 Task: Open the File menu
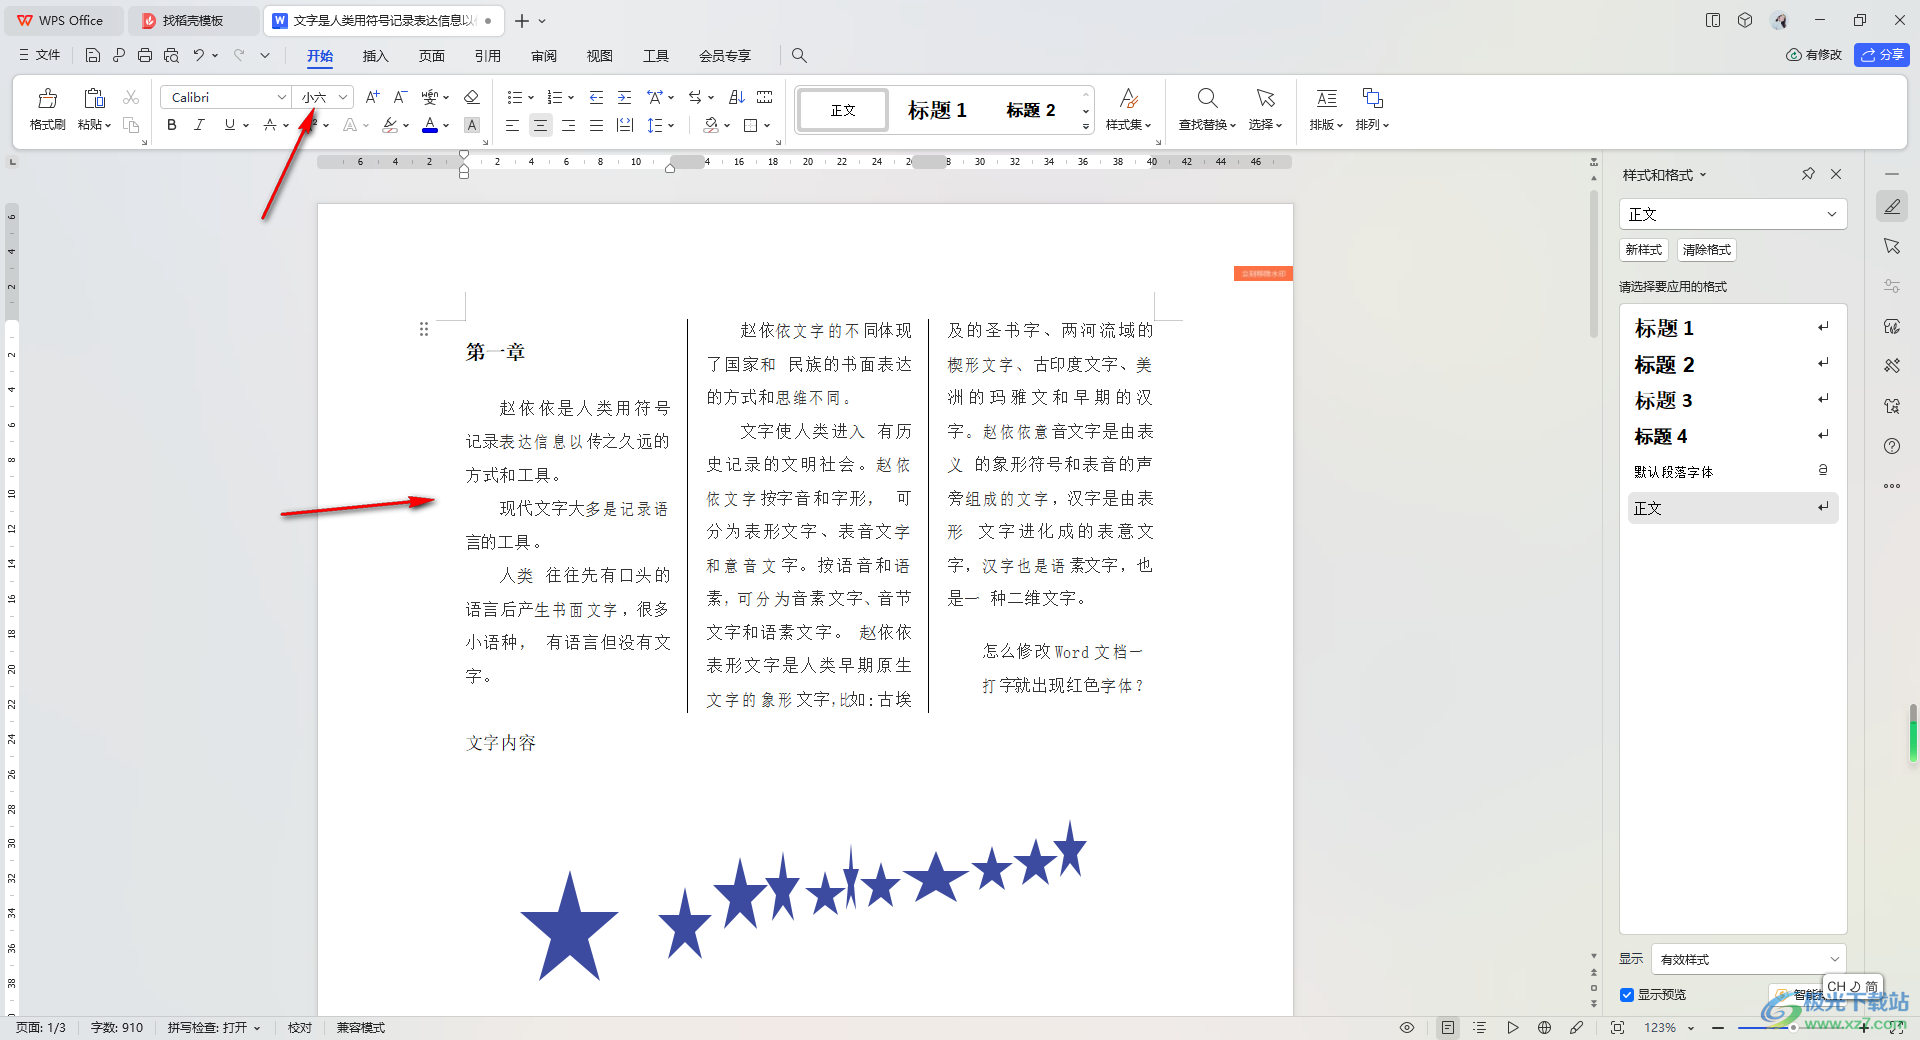(40, 55)
